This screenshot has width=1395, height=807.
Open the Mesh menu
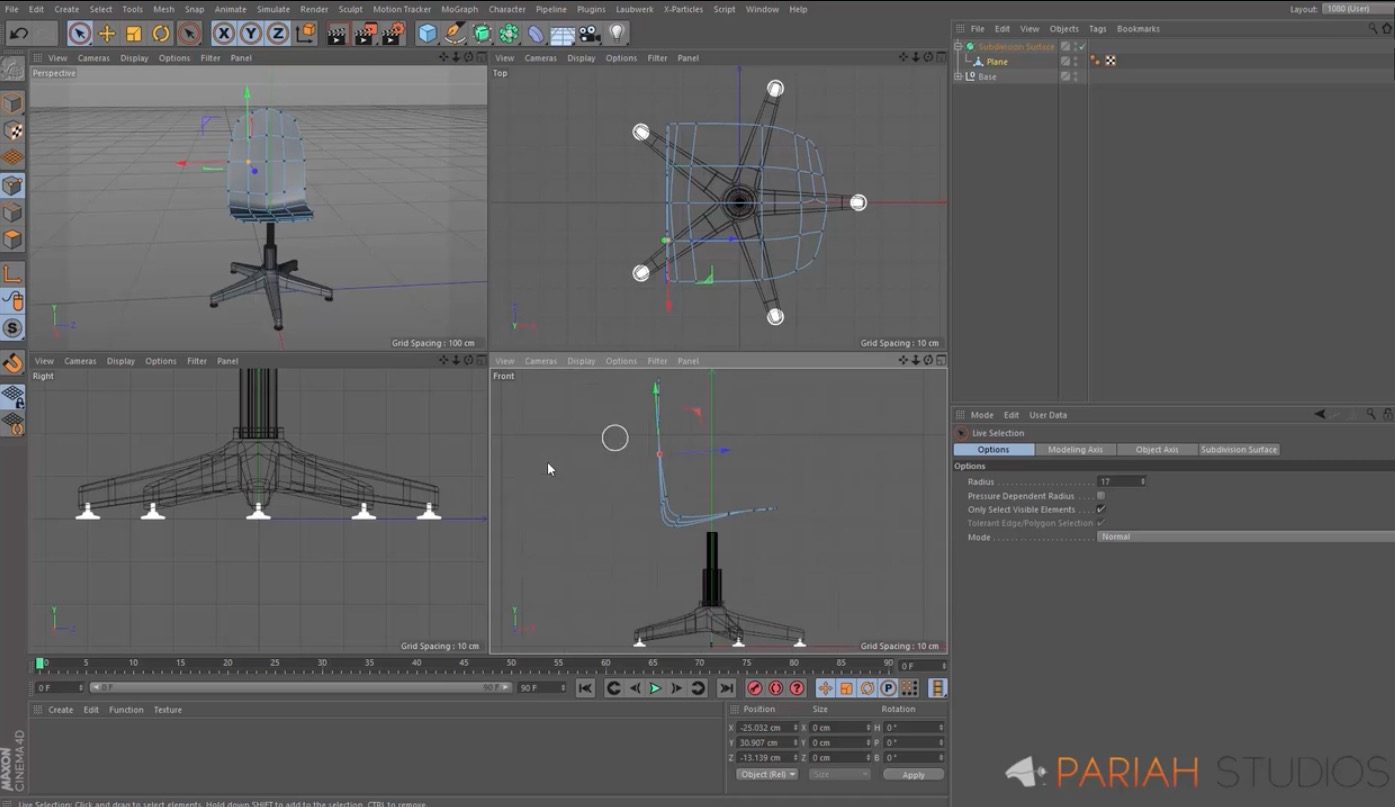tap(163, 9)
